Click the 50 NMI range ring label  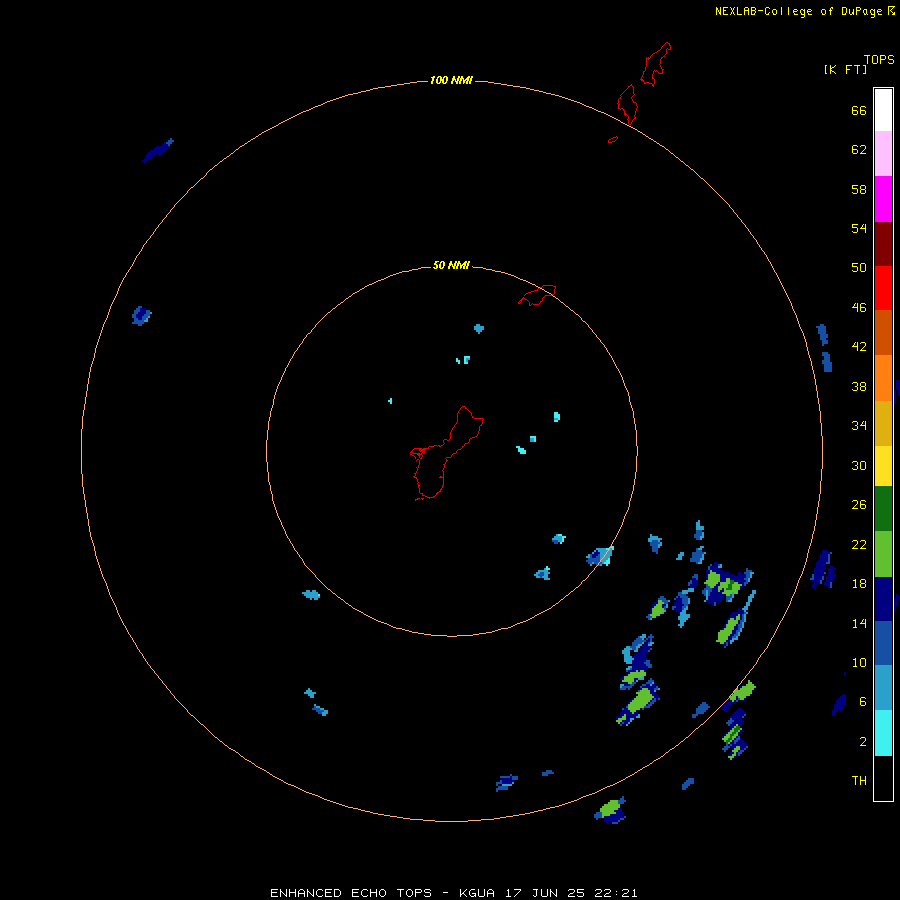[451, 265]
